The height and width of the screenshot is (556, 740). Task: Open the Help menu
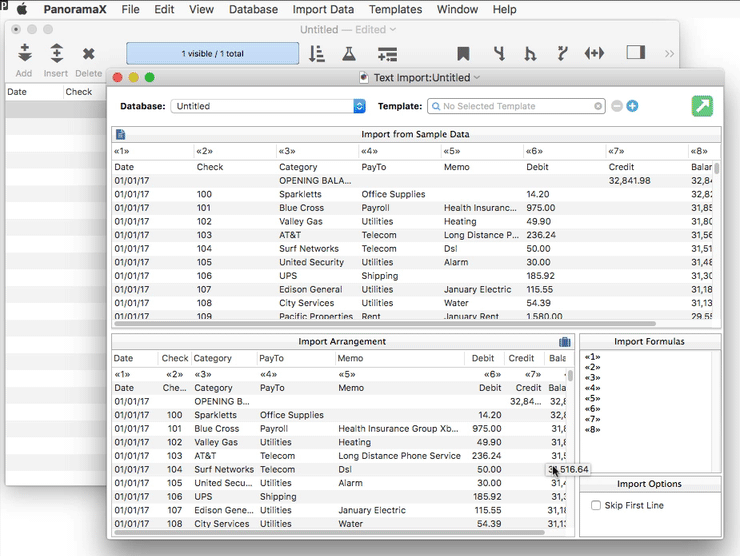click(505, 9)
